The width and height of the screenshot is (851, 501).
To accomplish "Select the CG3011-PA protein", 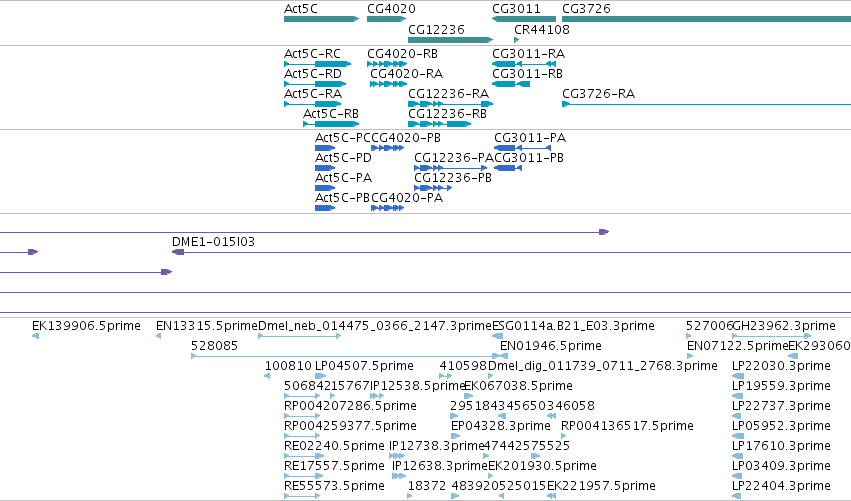I will coord(522,148).
